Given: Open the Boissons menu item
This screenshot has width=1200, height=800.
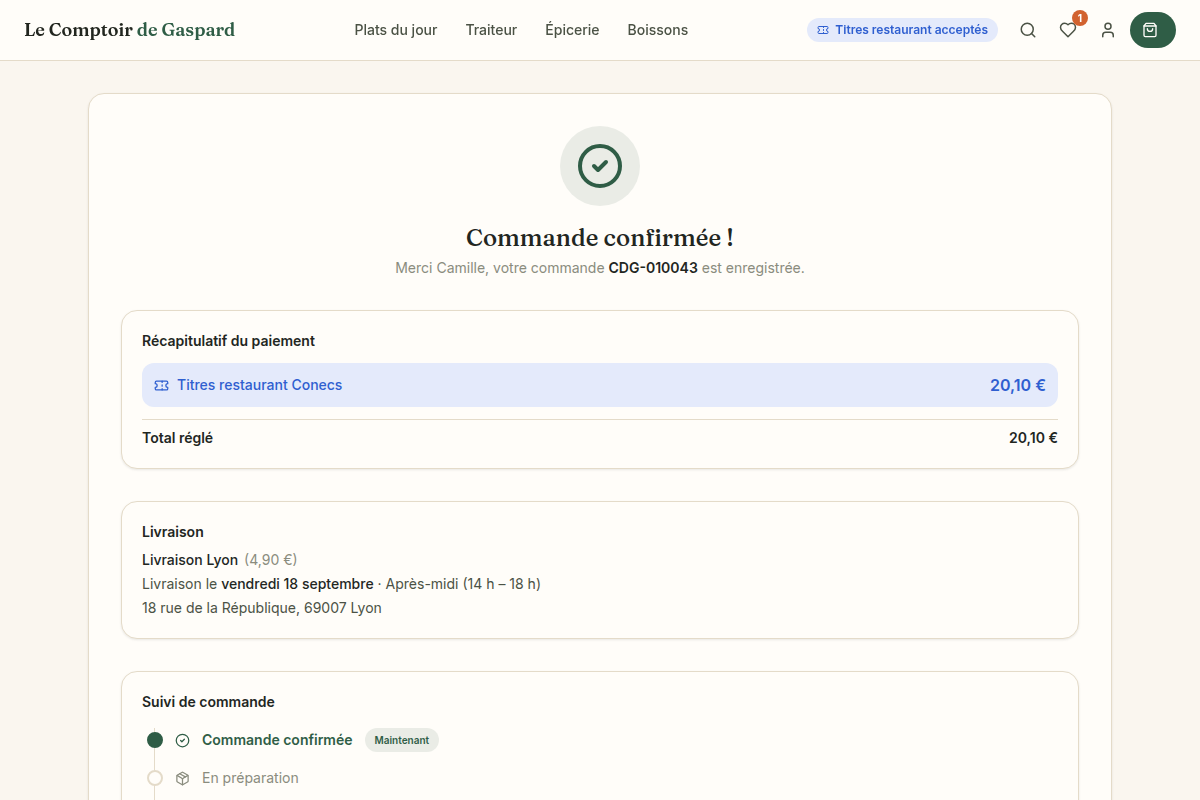Looking at the screenshot, I should tap(658, 30).
